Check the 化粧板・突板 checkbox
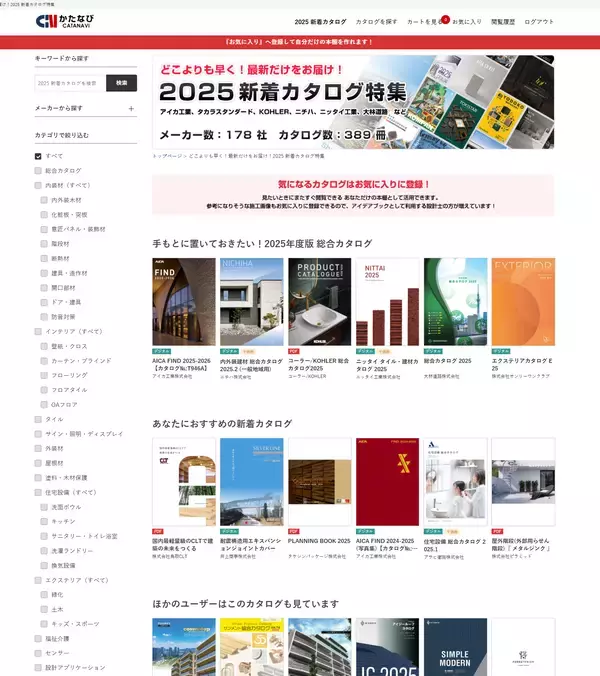The width and height of the screenshot is (600, 676). pyautogui.click(x=44, y=215)
